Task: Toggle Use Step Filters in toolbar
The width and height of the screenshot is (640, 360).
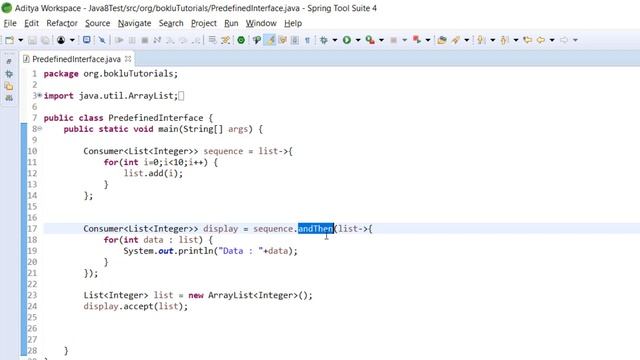Action: point(225,40)
